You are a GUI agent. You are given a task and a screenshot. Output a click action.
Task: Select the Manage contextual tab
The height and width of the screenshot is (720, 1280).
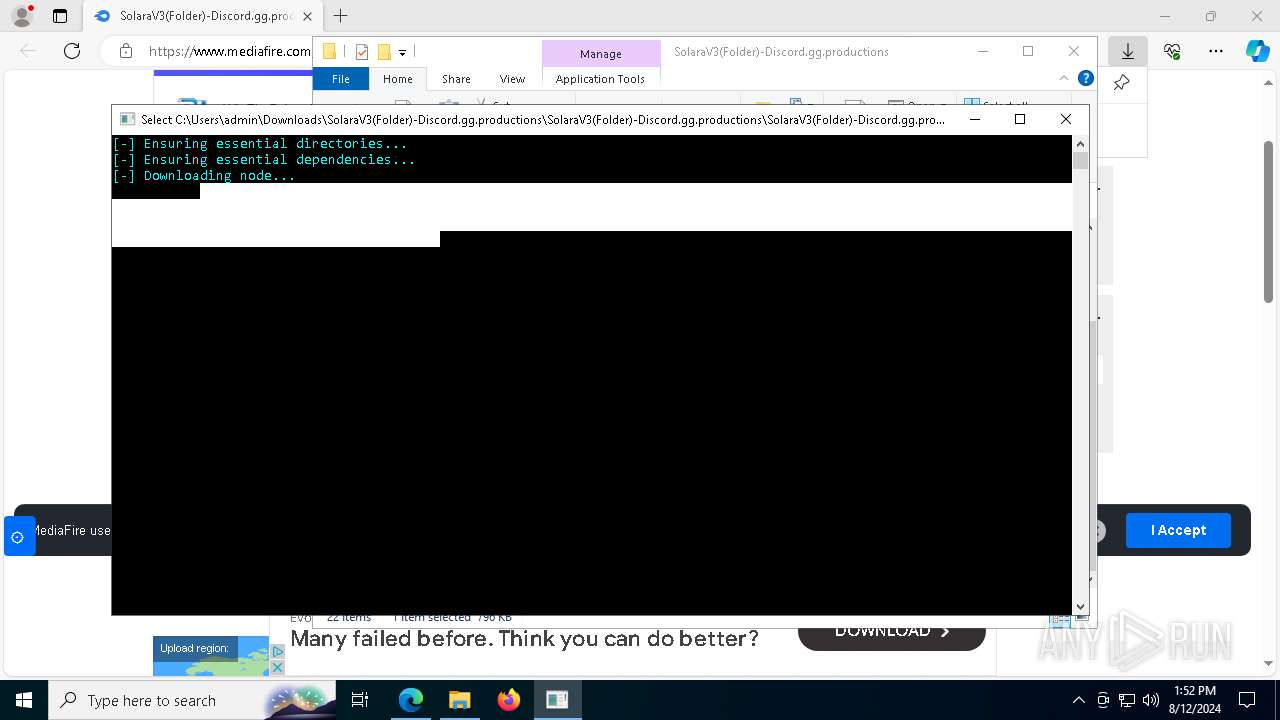[601, 53]
